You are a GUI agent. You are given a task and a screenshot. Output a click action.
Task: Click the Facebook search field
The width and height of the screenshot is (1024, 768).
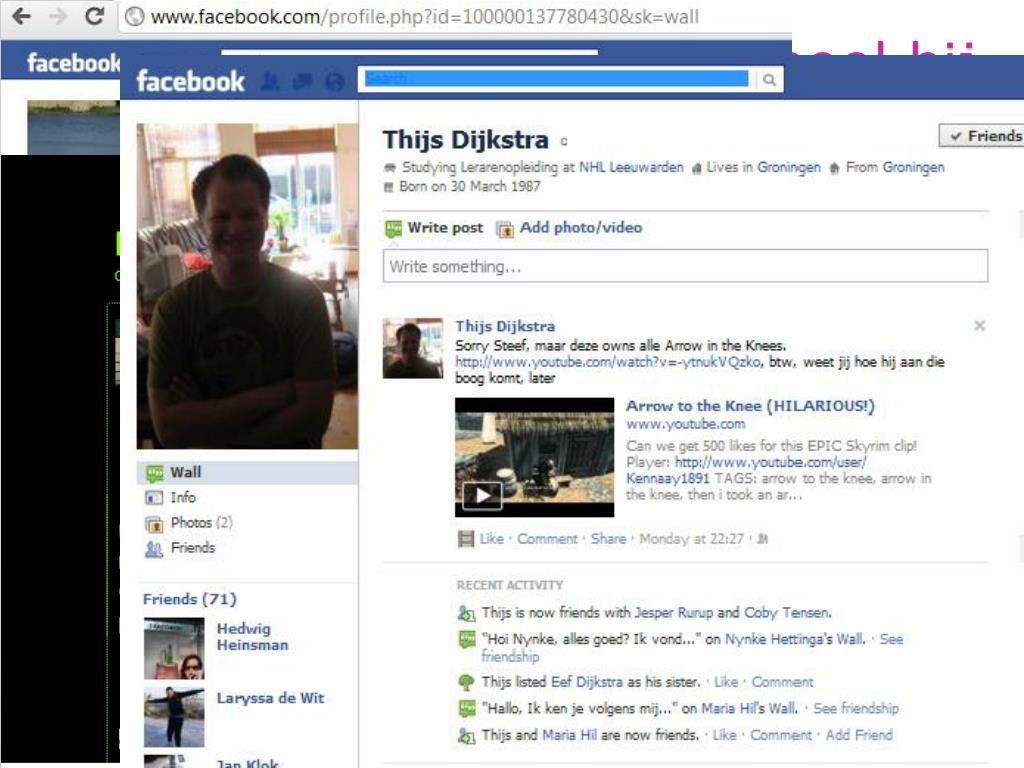point(557,79)
